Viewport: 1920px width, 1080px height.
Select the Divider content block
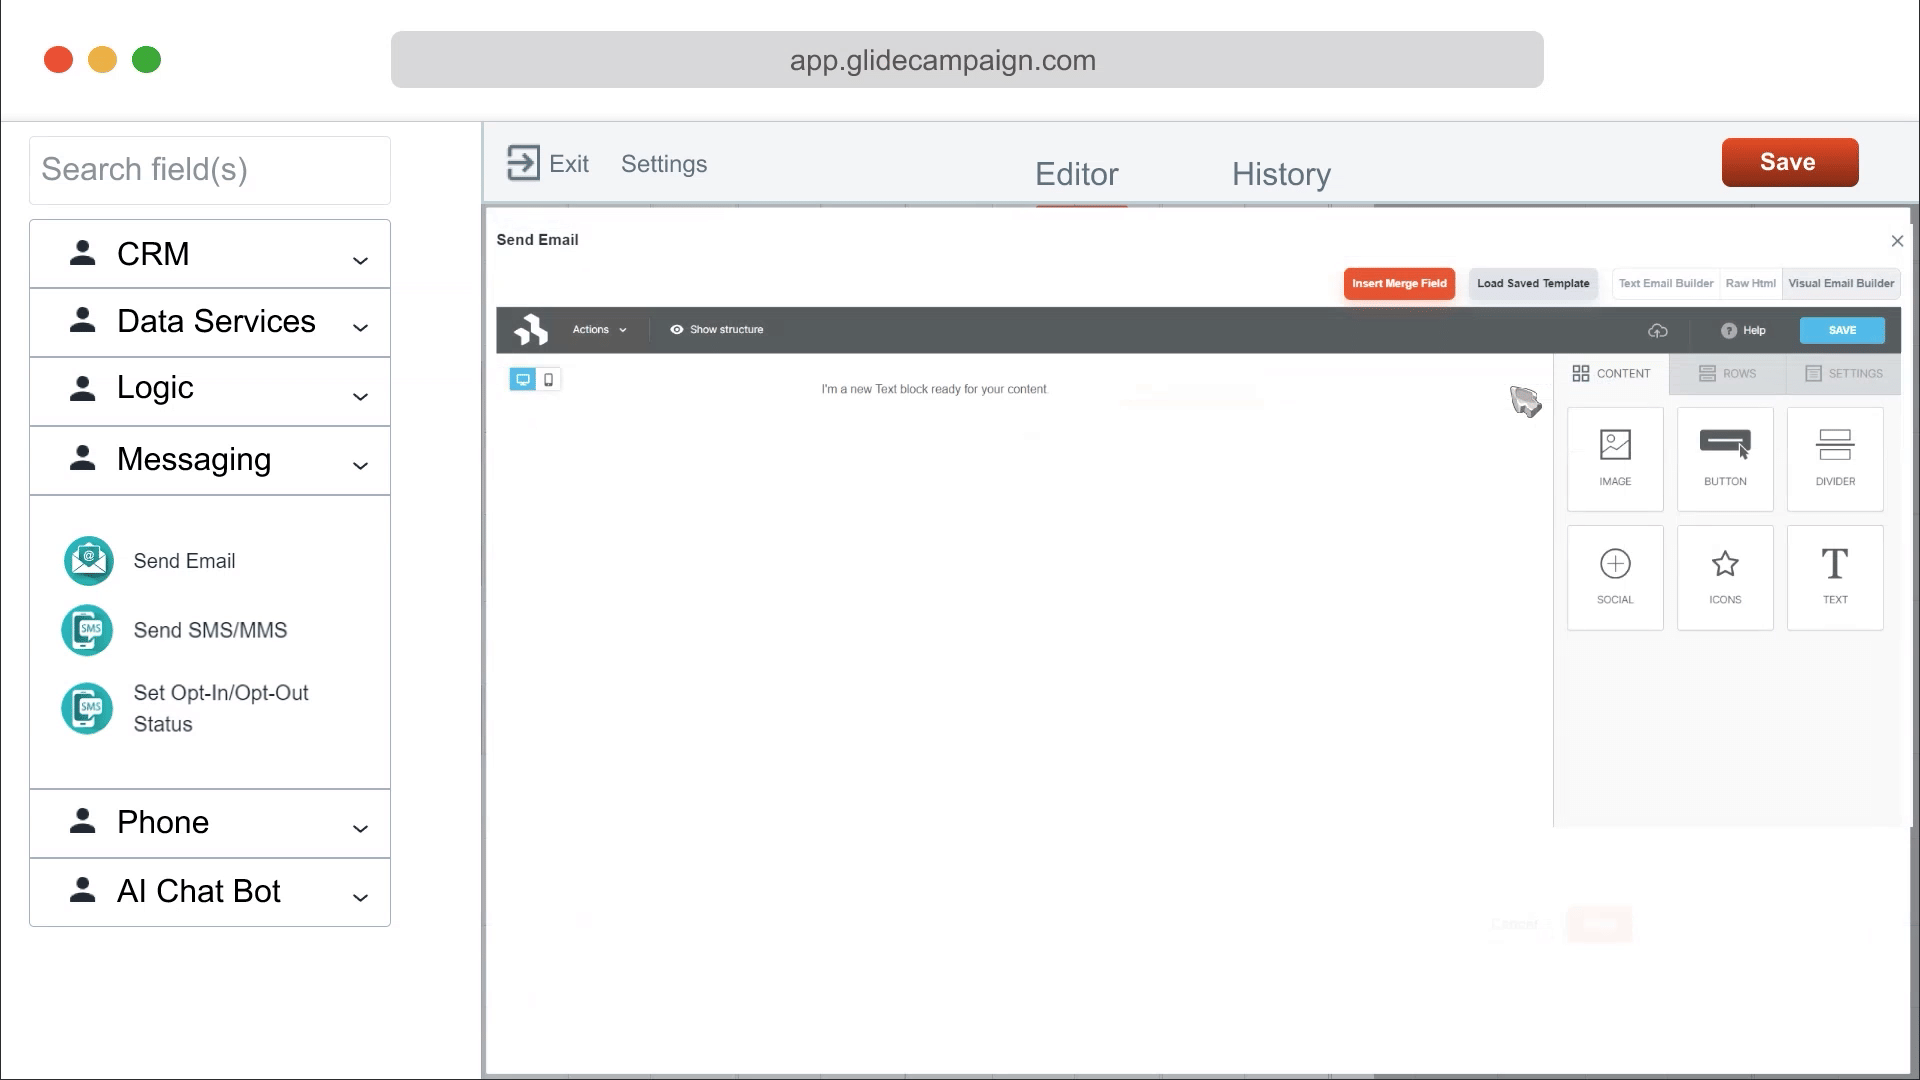[1835, 459]
